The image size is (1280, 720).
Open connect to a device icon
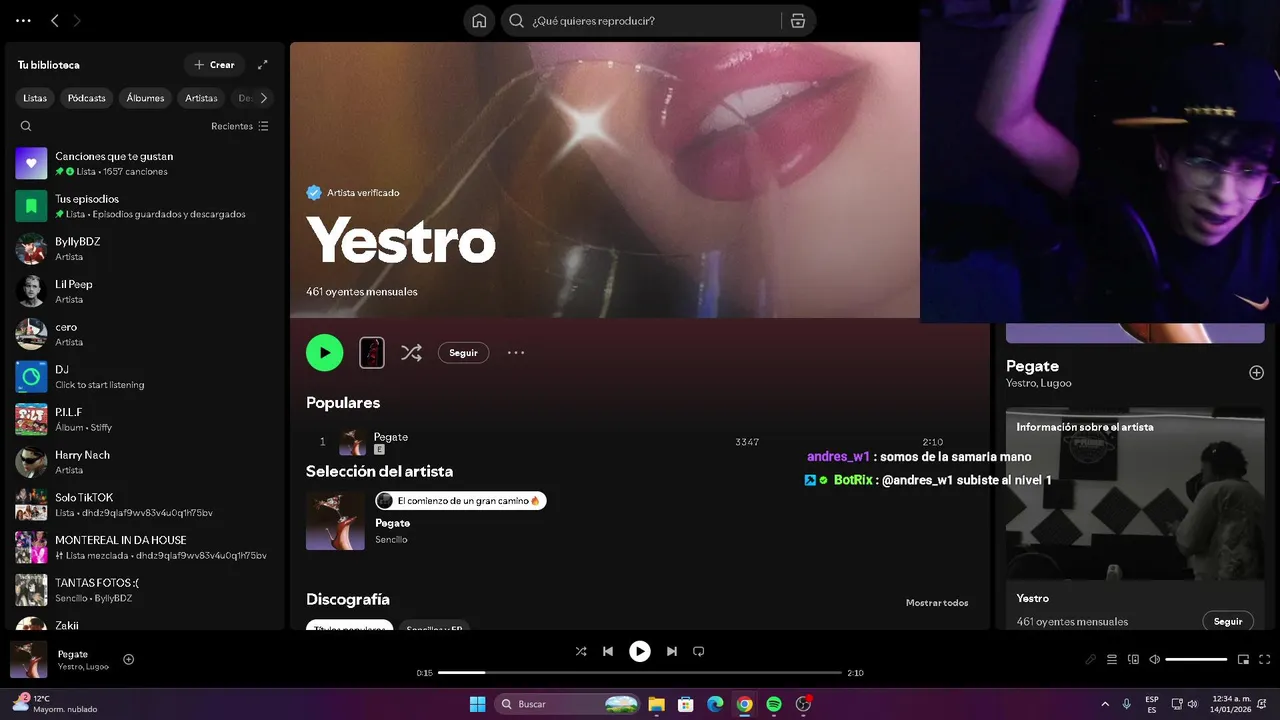pyautogui.click(x=1133, y=659)
